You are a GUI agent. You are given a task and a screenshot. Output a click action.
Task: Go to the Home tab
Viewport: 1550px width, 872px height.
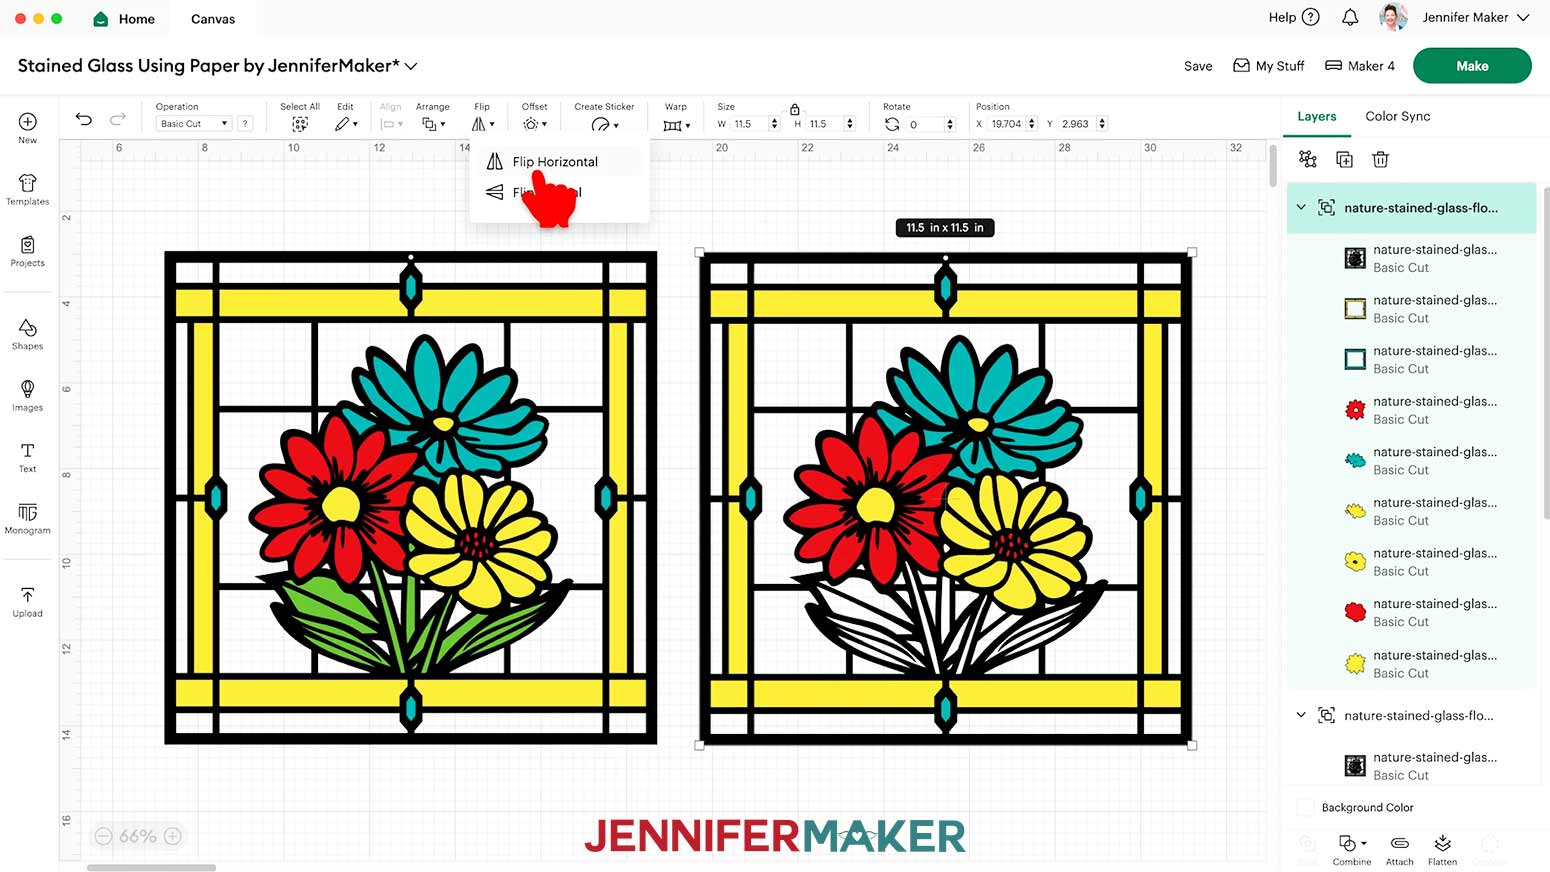(124, 19)
